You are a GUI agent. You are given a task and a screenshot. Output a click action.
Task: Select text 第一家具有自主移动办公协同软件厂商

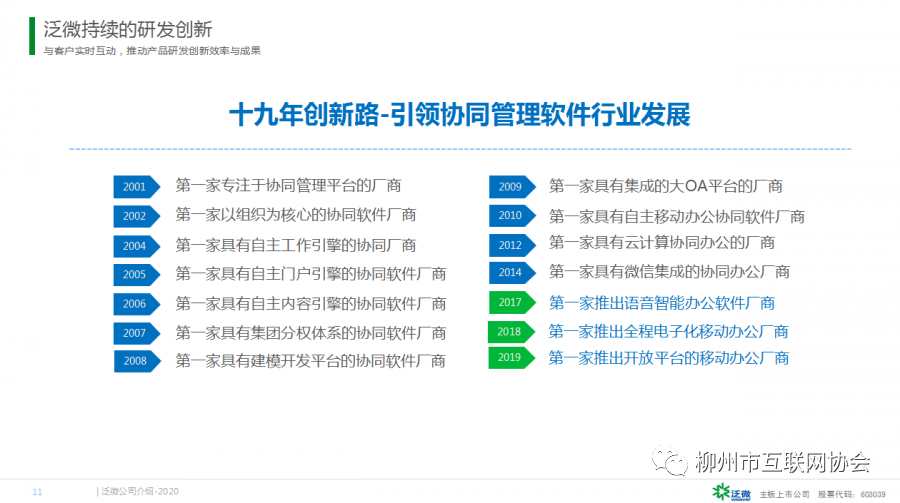click(677, 216)
